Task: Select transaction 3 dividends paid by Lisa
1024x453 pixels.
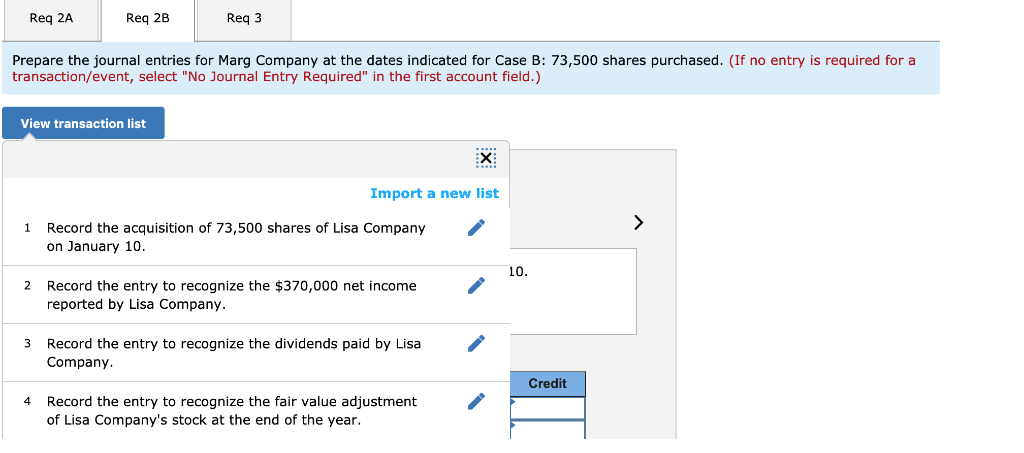Action: [x=234, y=352]
